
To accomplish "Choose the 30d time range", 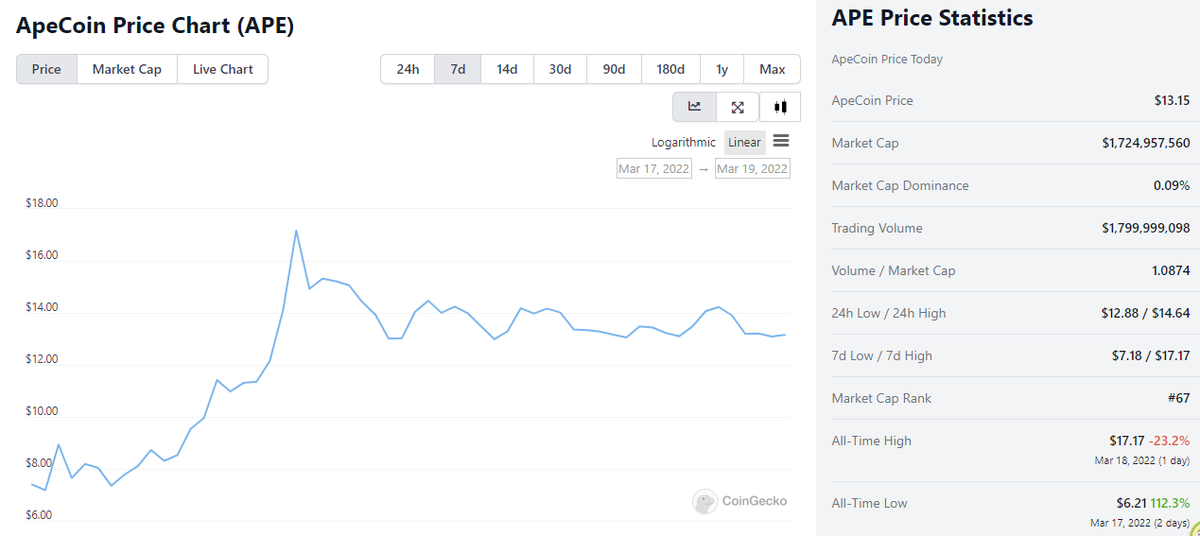I will [560, 69].
